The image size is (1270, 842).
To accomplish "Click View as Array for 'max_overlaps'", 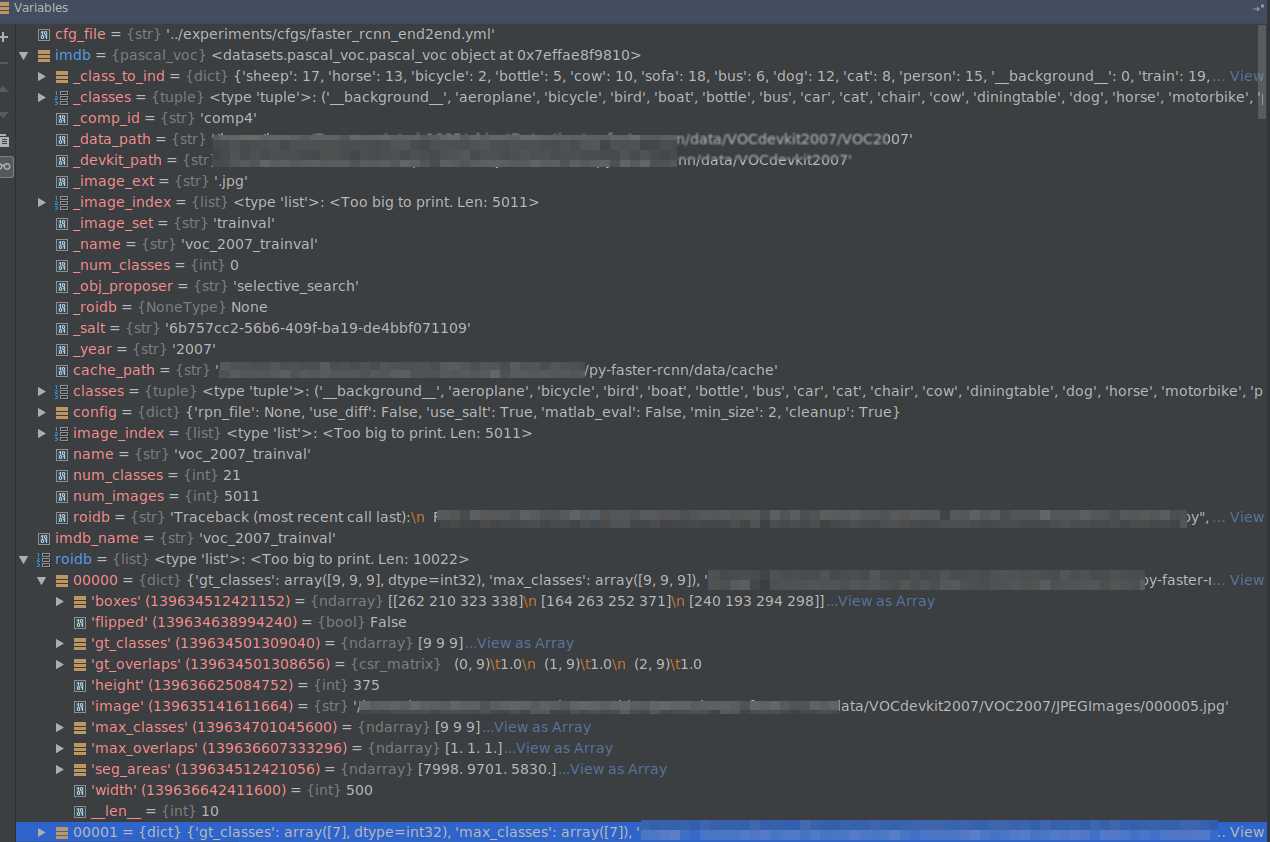I will [564, 748].
